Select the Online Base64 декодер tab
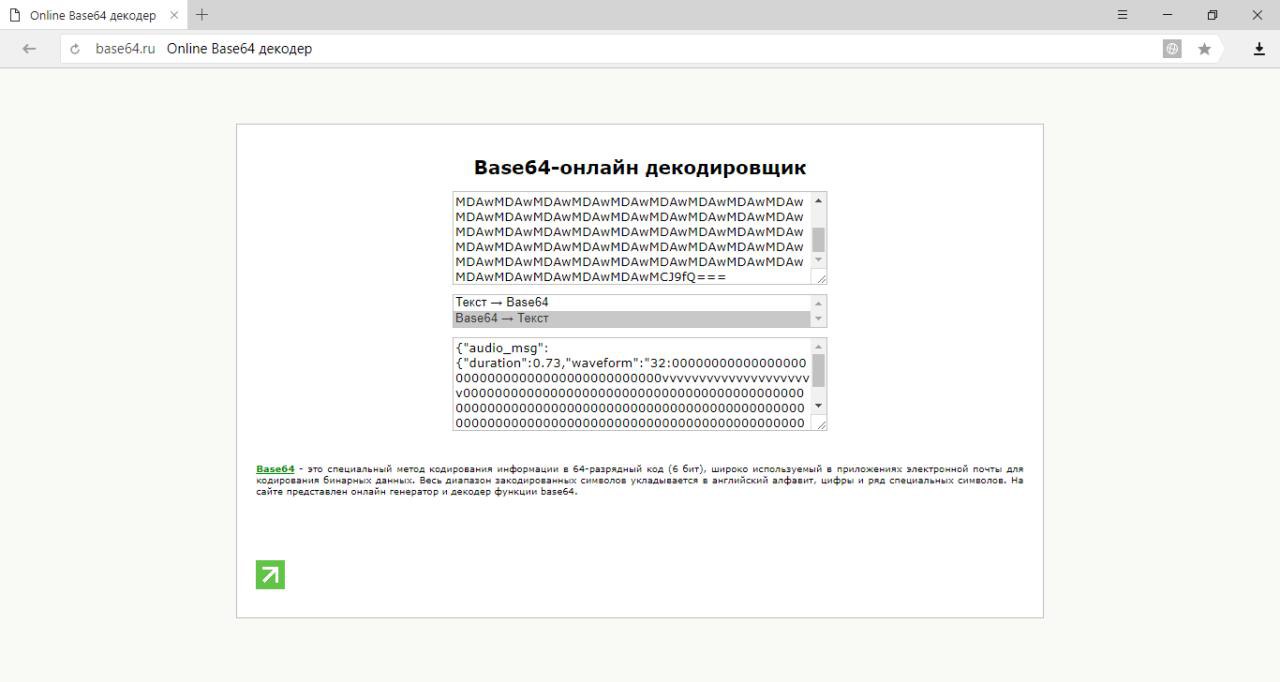 point(90,15)
